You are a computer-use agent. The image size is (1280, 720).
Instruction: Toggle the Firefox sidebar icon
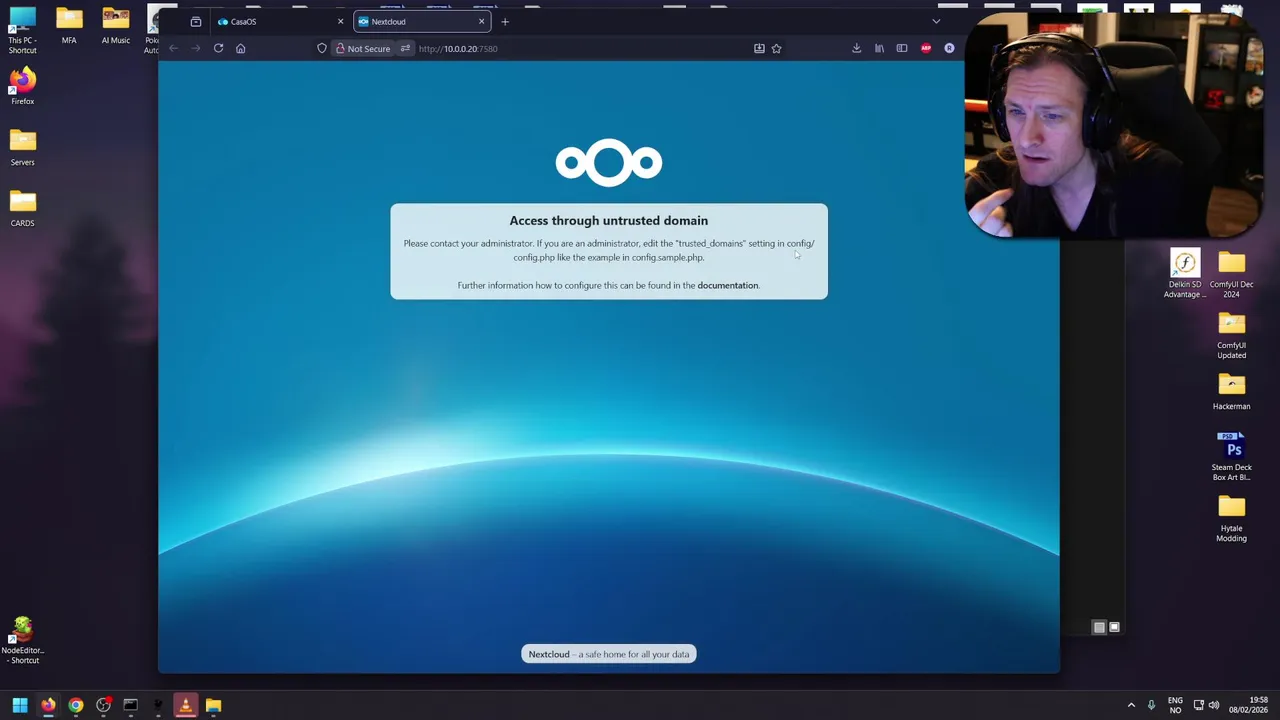coord(902,48)
